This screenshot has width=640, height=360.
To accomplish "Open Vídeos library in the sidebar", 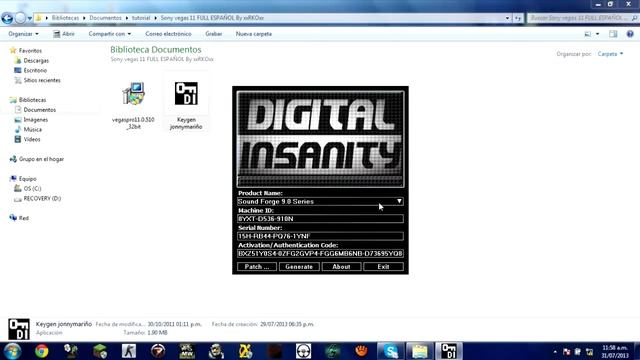I will [x=27, y=139].
